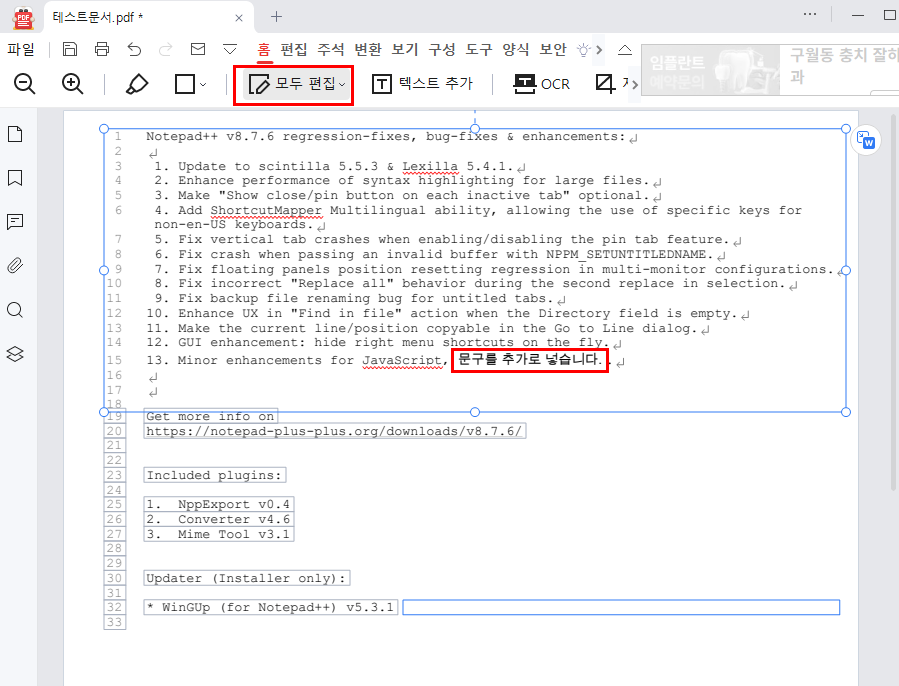Switch to the 변환 tab
Viewport: 899px width, 686px height.
(368, 49)
